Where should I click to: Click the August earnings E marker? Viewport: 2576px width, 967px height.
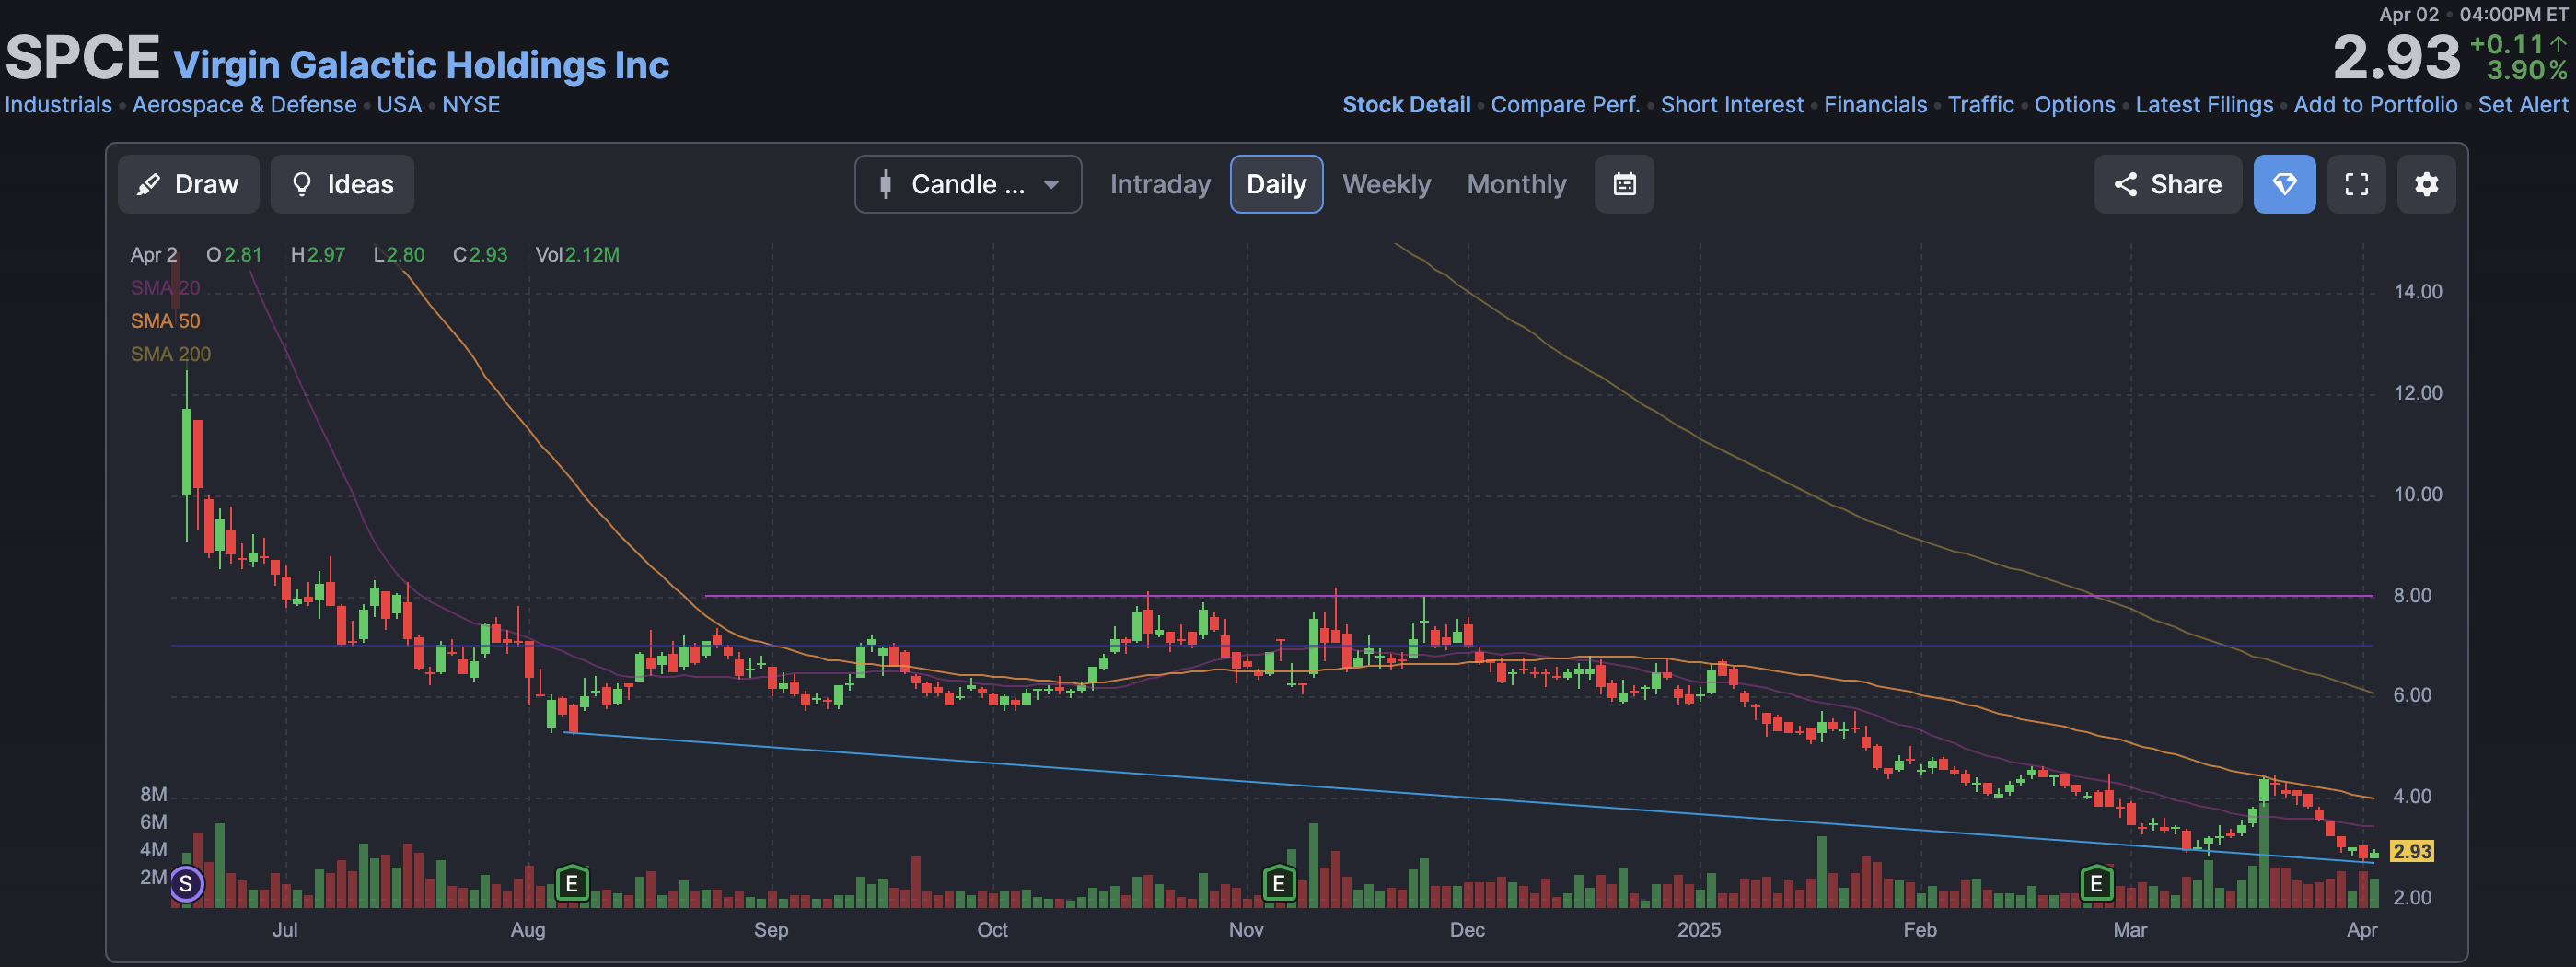point(571,884)
